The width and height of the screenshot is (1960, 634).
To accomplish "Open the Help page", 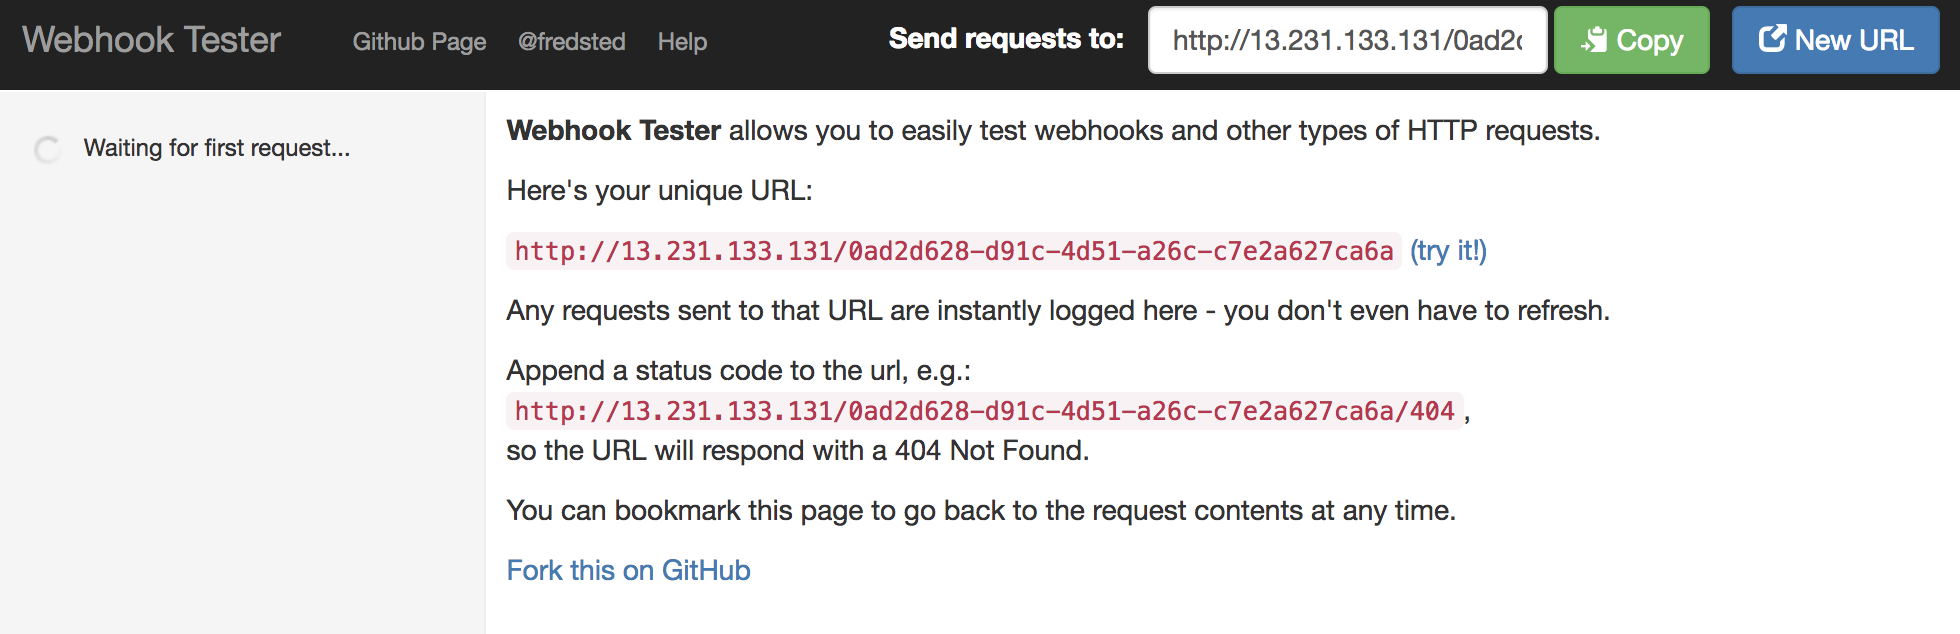I will point(682,42).
